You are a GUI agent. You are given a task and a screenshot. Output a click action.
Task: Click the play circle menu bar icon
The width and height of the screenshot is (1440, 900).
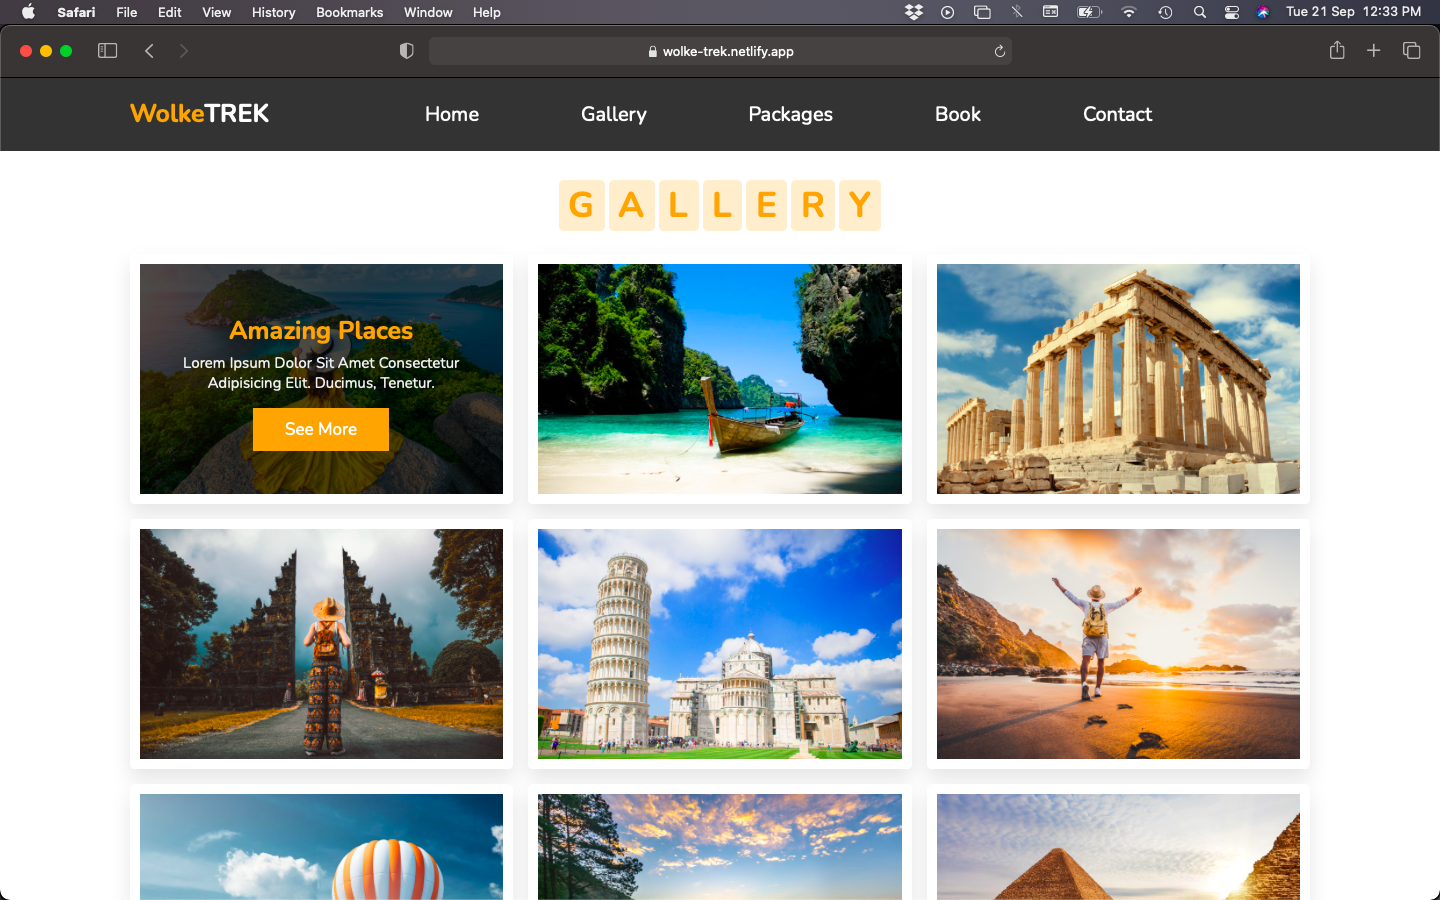point(948,12)
